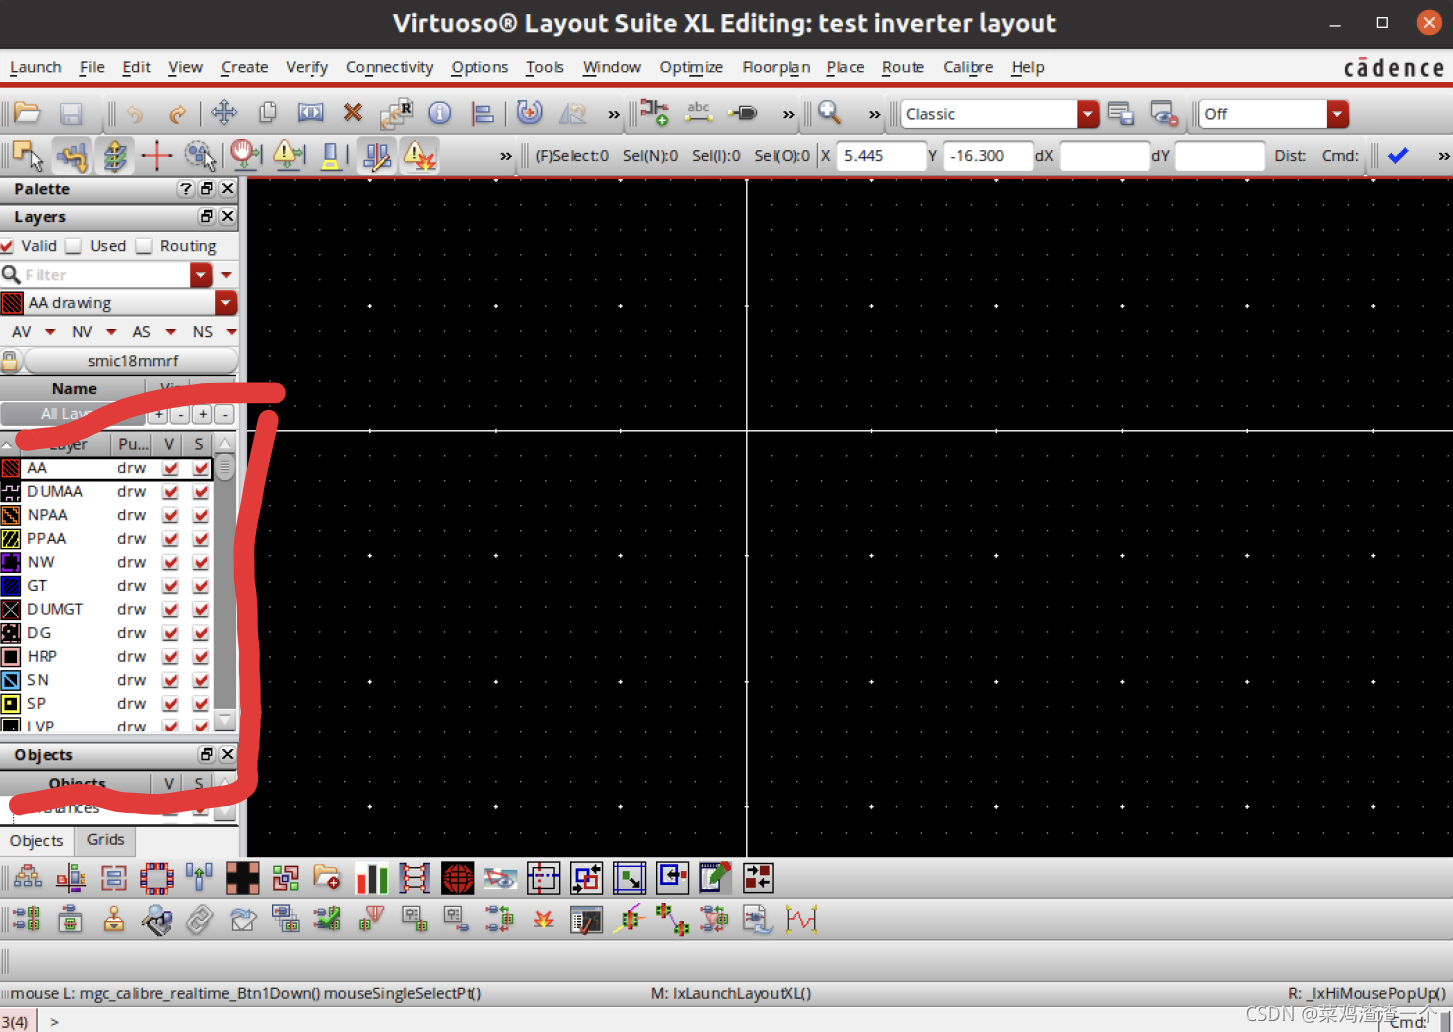Select the Move tool icon
1453x1032 pixels.
pyautogui.click(x=224, y=113)
